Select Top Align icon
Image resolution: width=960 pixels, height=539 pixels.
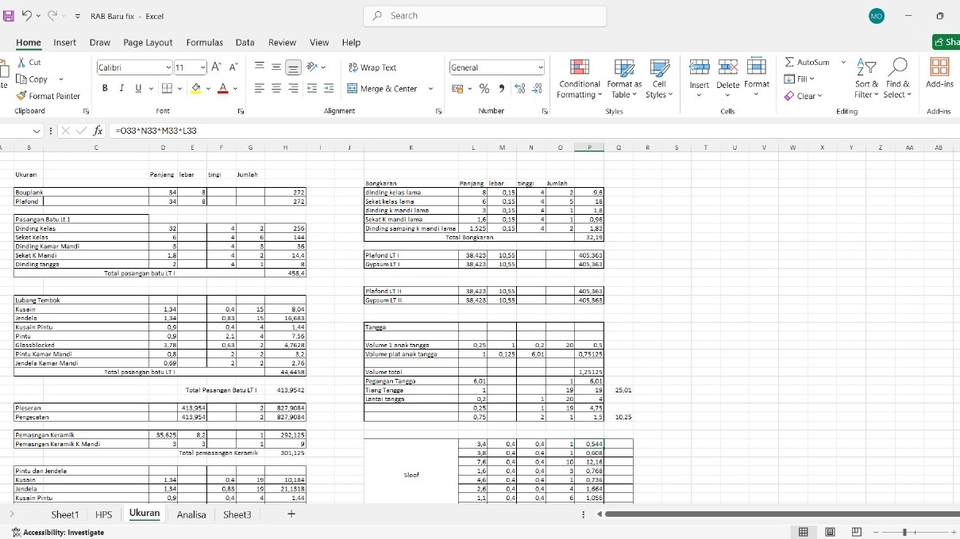pyautogui.click(x=260, y=67)
